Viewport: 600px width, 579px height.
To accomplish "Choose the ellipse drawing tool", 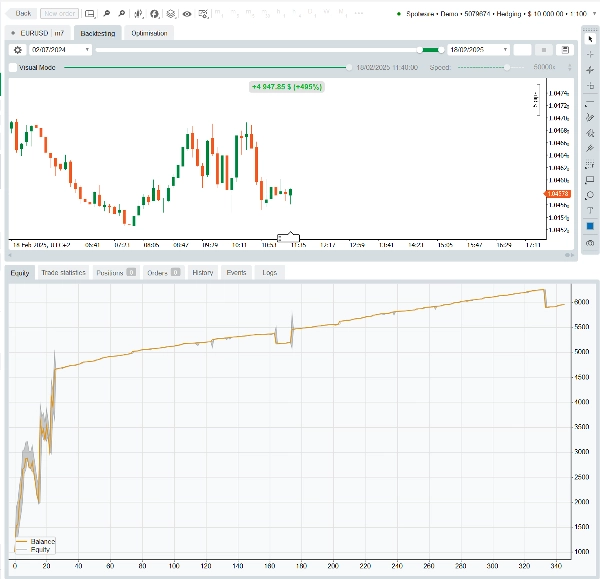I will click(x=590, y=194).
